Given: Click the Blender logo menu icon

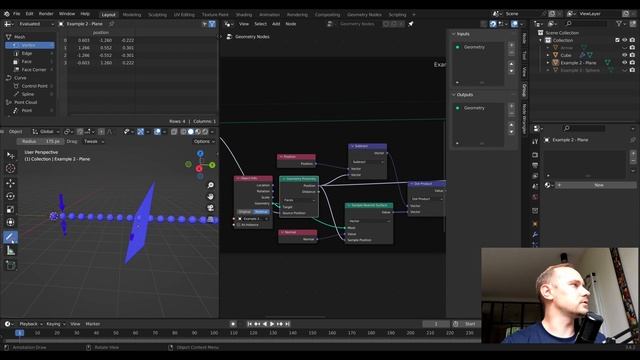Looking at the screenshot, I should coord(7,14).
